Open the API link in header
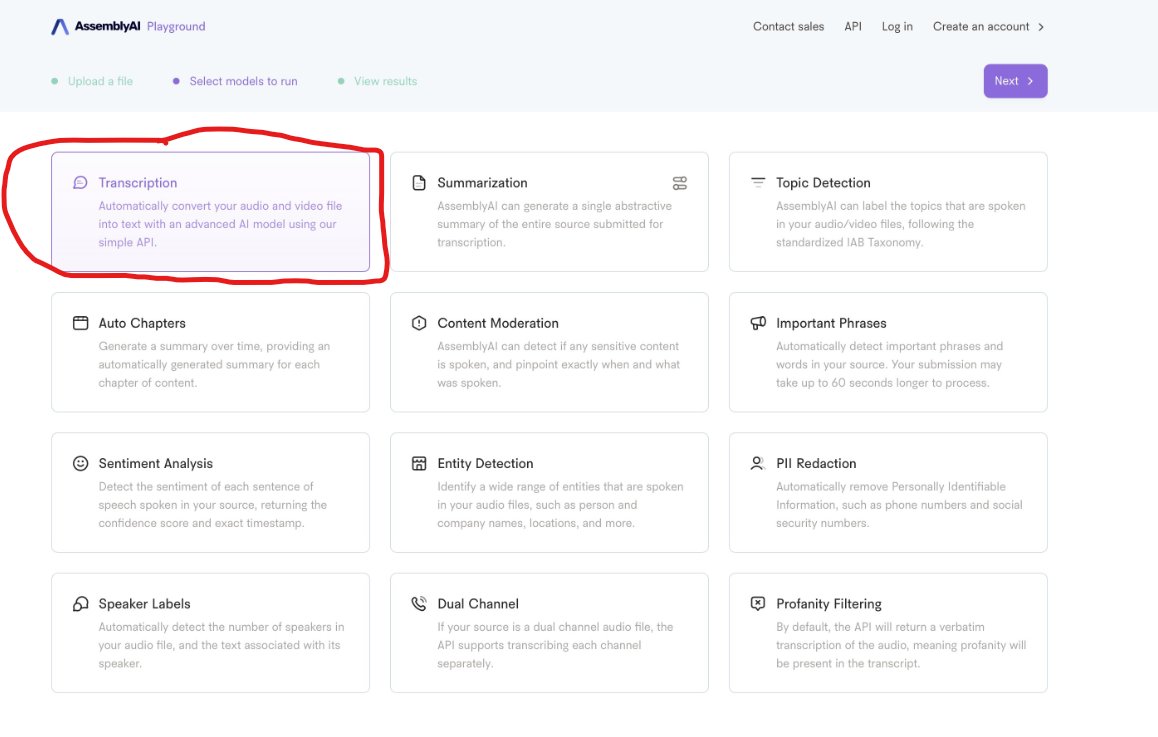The width and height of the screenshot is (1158, 737). click(x=853, y=27)
